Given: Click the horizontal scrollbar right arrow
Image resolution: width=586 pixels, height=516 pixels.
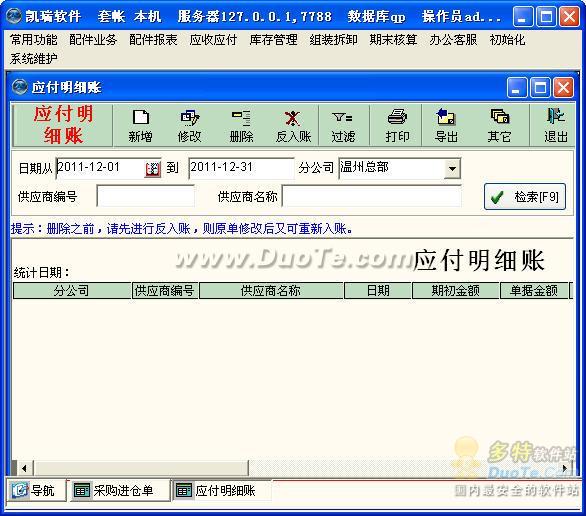Looking at the screenshot, I should [x=565, y=468].
